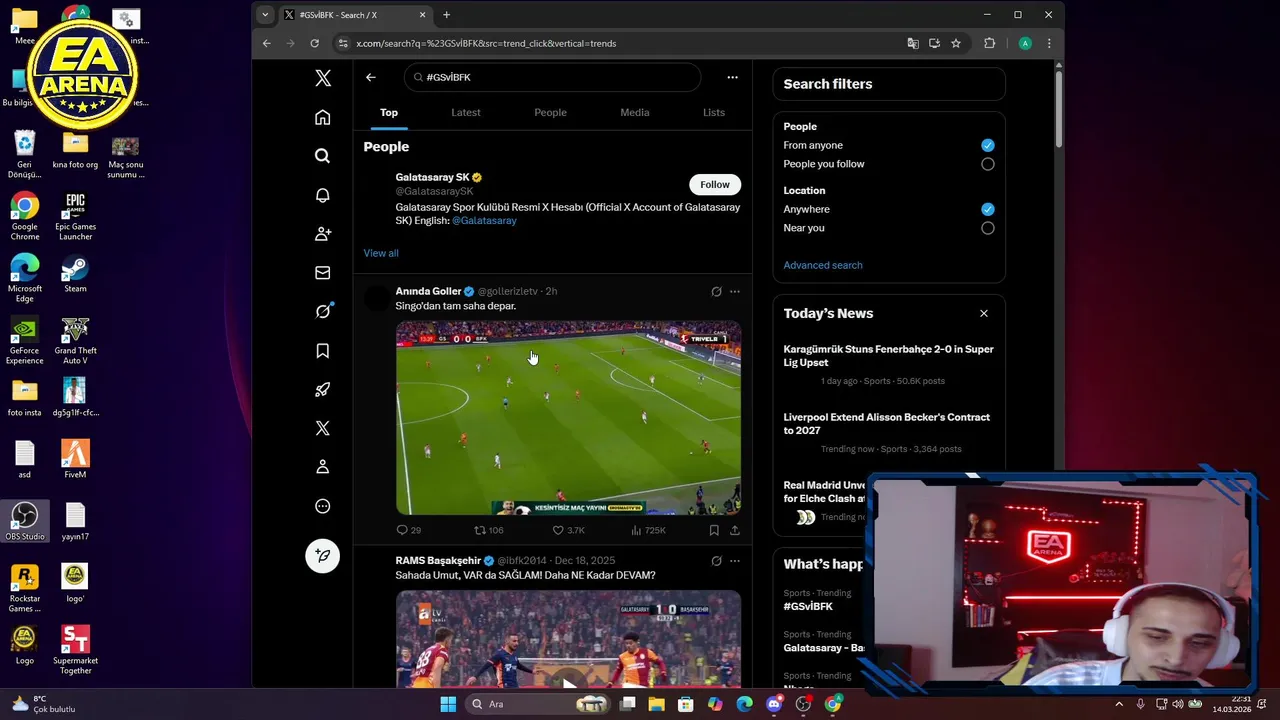The width and height of the screenshot is (1280, 720).
Task: Open the RAMS Başakşehir video thumbnail
Action: (568, 640)
